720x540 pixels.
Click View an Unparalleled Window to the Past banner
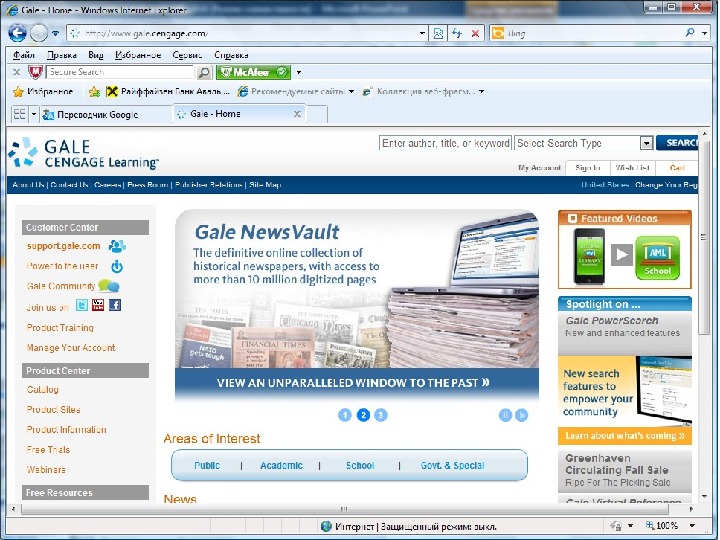point(357,382)
